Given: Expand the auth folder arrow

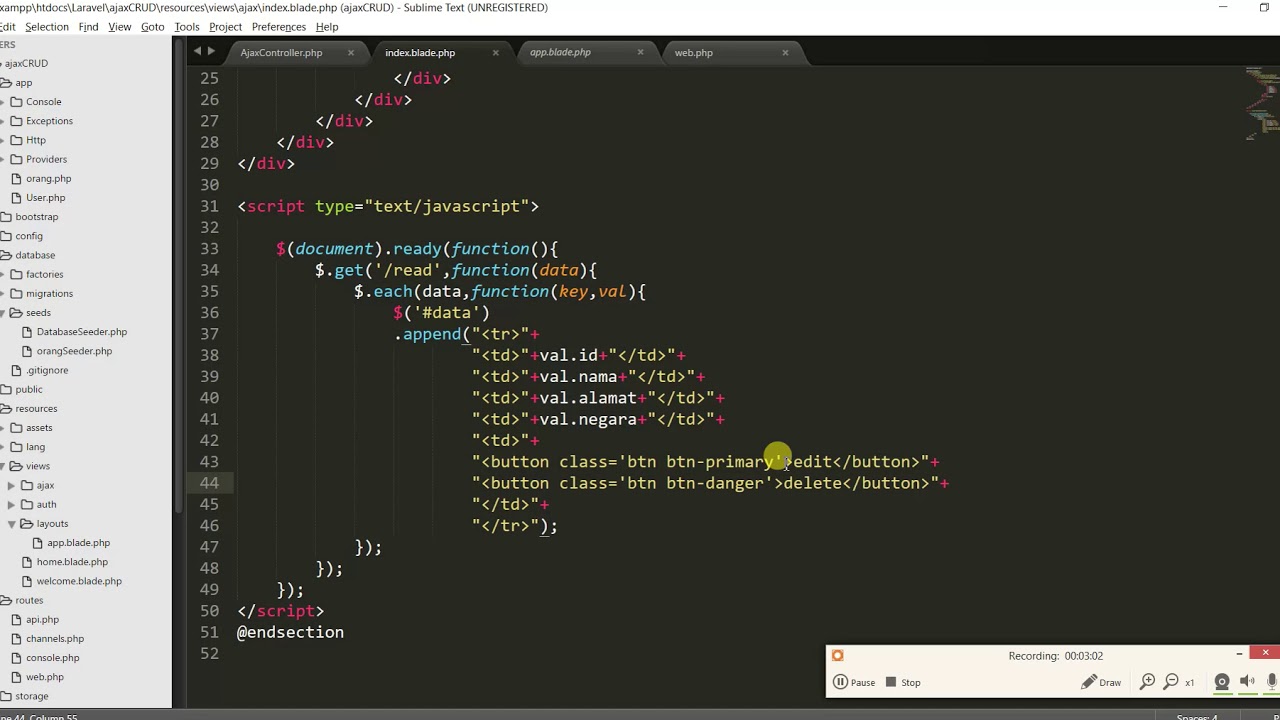Looking at the screenshot, I should pos(12,504).
